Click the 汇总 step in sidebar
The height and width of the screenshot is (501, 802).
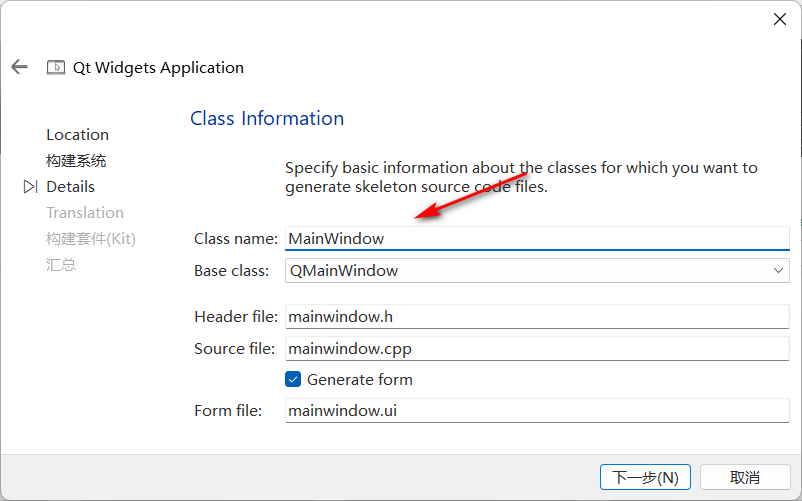pyautogui.click(x=61, y=265)
